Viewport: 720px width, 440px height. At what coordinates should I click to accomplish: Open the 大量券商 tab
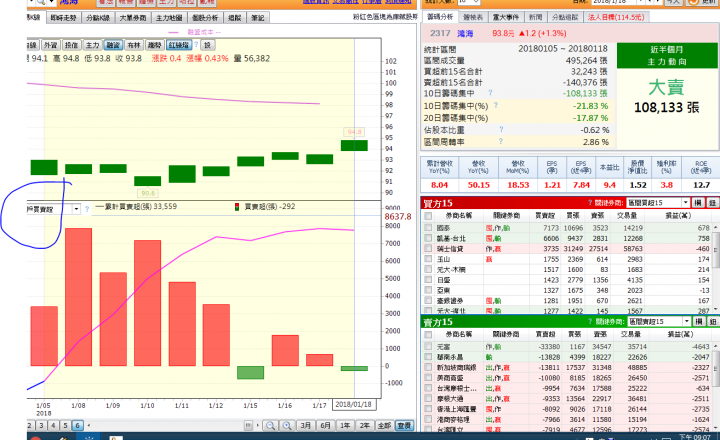tap(133, 17)
